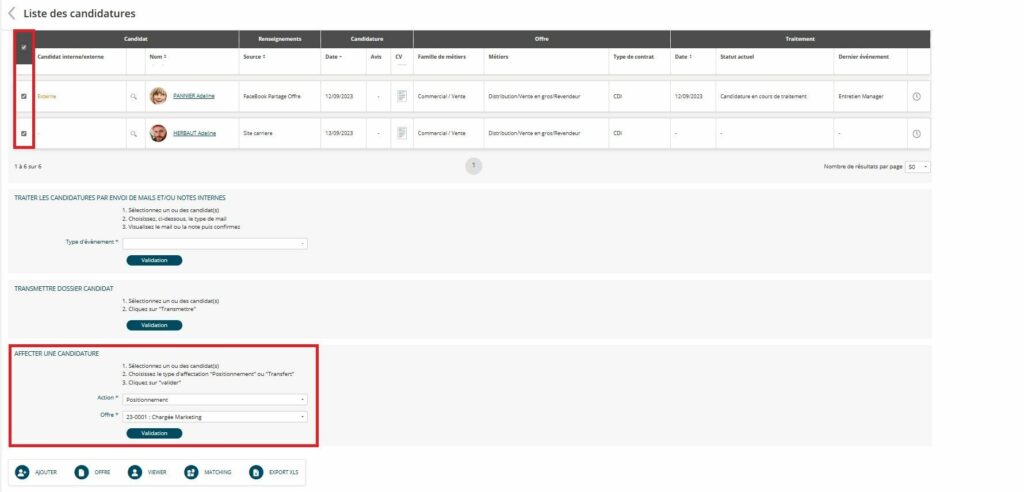1024x492 pixels.
Task: Uncheck the checkbox for PANNIER Adeline row
Action: click(24, 97)
